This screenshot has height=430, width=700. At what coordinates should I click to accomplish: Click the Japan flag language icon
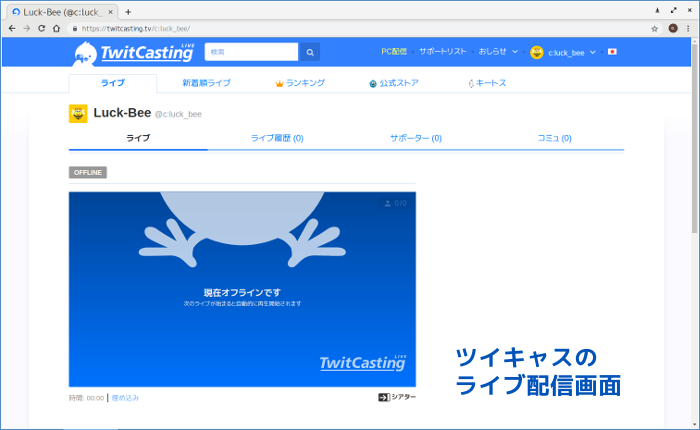pyautogui.click(x=612, y=52)
